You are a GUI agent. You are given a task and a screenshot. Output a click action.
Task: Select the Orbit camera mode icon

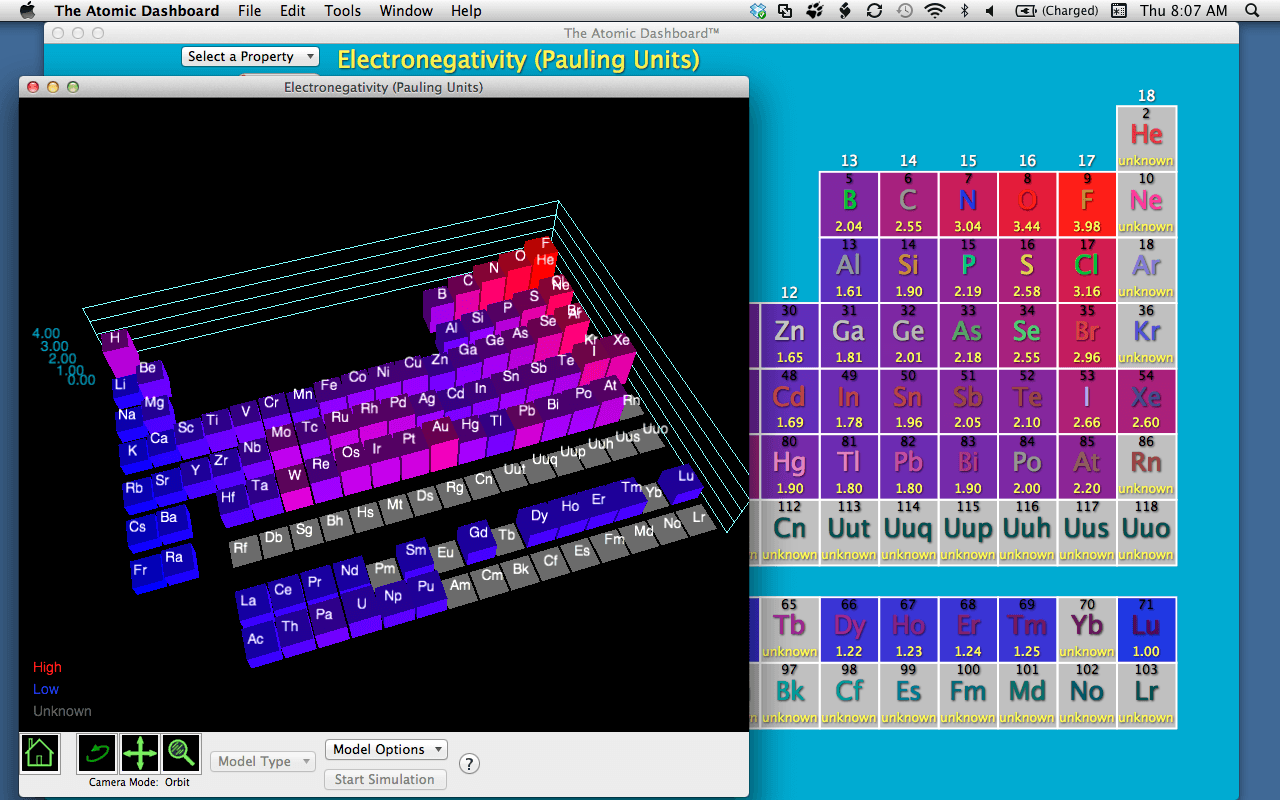click(x=97, y=753)
